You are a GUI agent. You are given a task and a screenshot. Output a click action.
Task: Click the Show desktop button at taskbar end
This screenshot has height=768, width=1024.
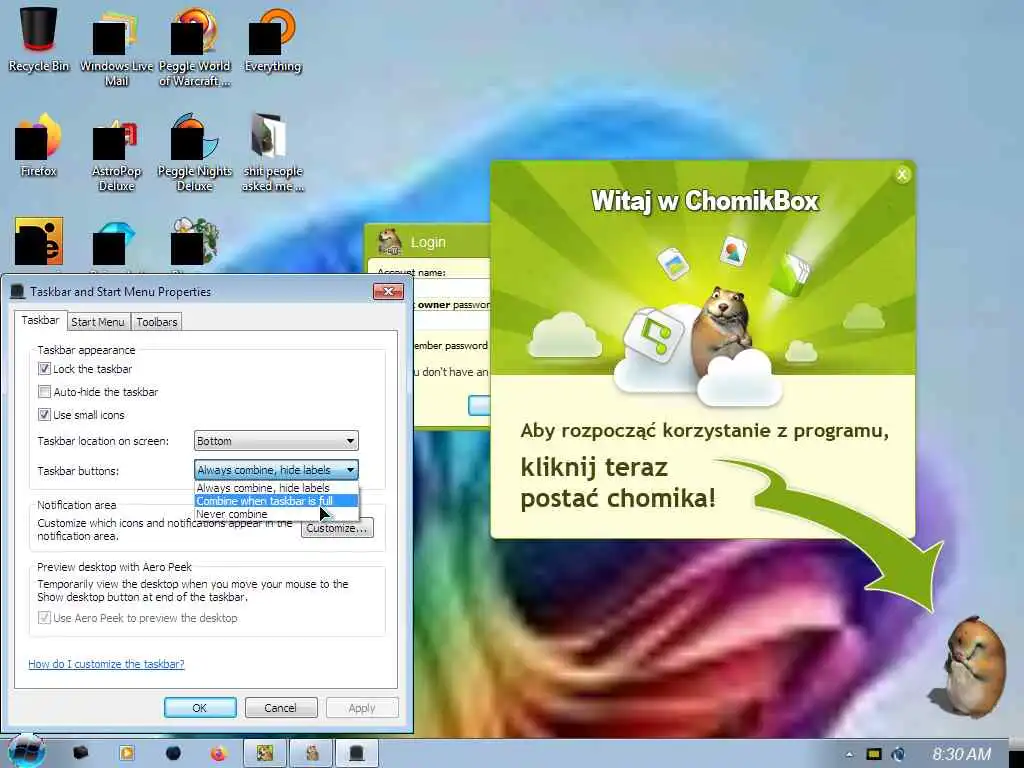[1017, 754]
